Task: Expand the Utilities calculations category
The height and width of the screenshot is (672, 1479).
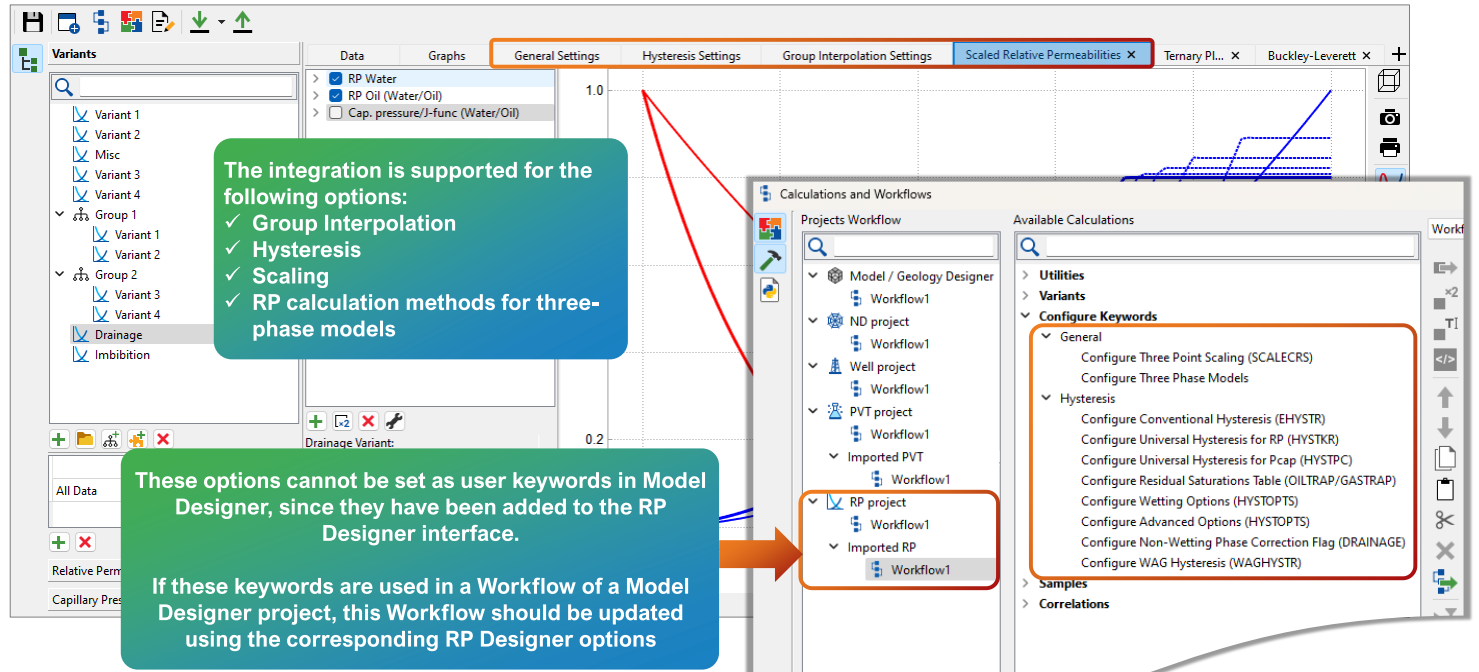Action: pos(1026,275)
